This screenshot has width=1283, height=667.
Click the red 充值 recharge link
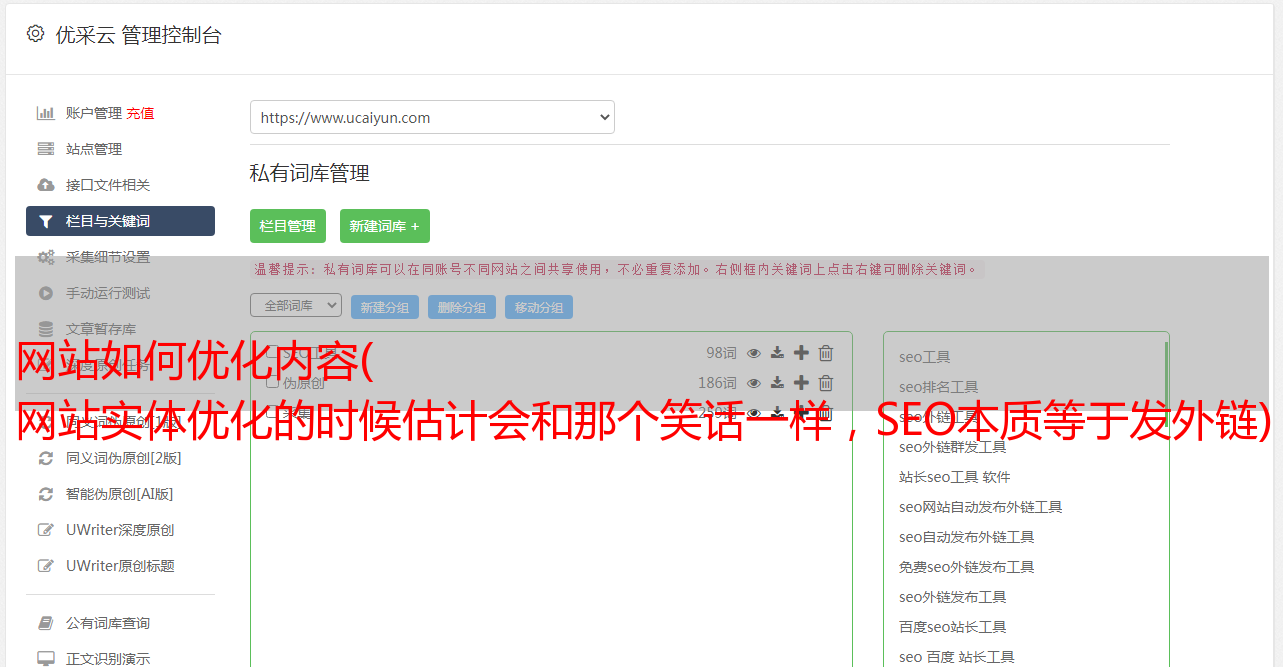pyautogui.click(x=140, y=113)
